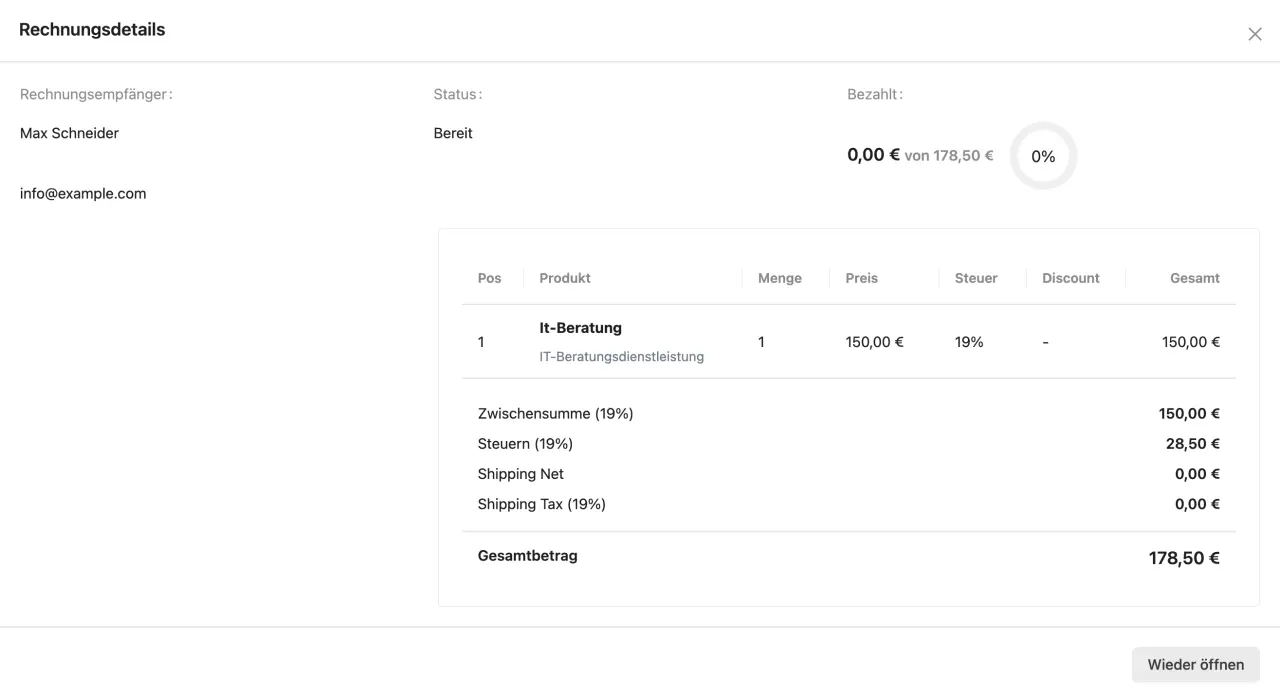Click the Discount column header

(1070, 278)
